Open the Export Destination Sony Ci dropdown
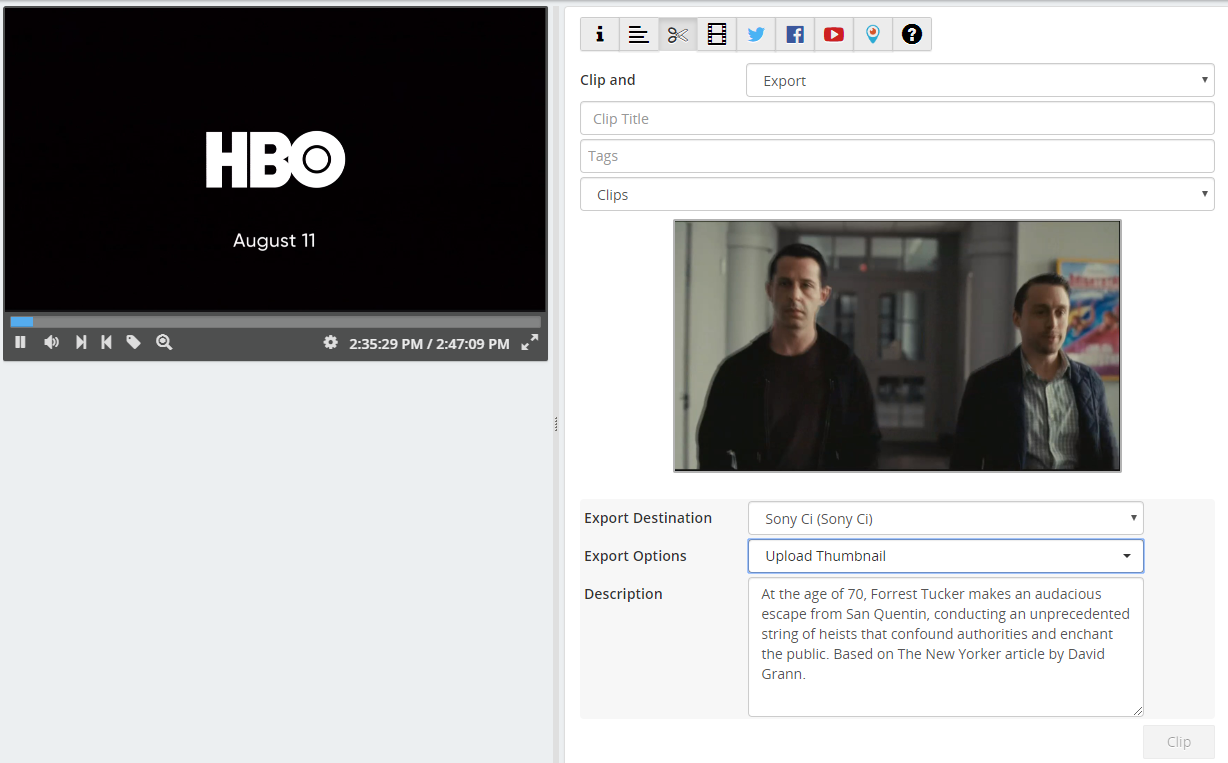 (946, 518)
